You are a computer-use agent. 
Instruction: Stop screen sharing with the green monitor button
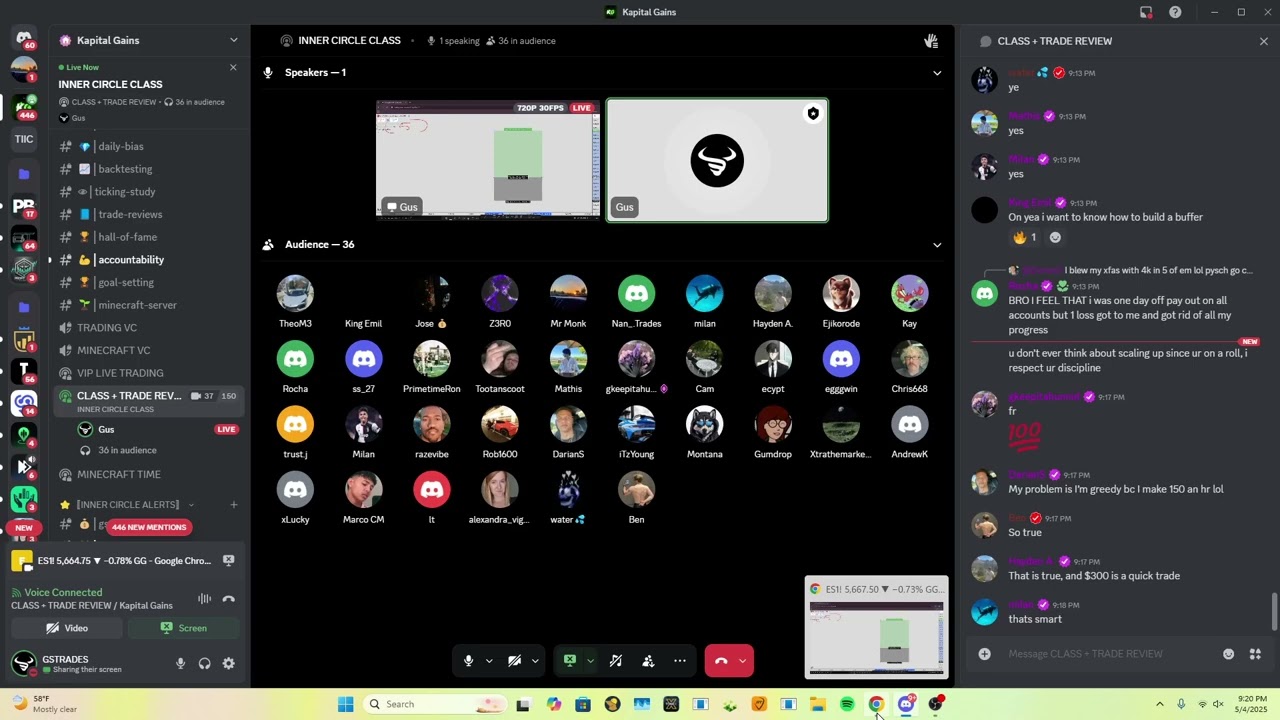click(x=570, y=661)
